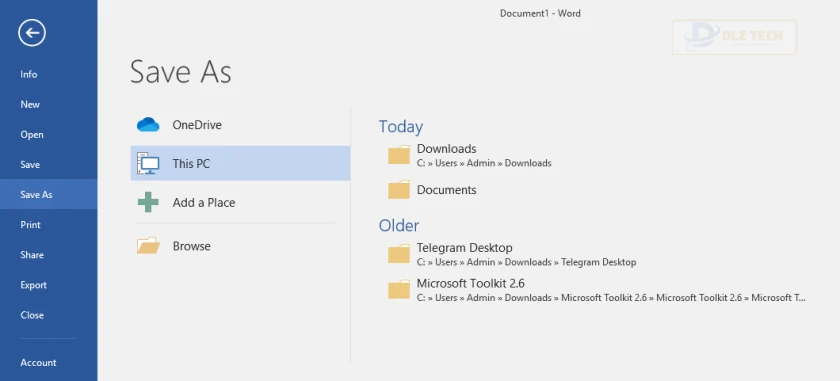
Task: Open the Downloads recent folder name
Action: coord(446,148)
